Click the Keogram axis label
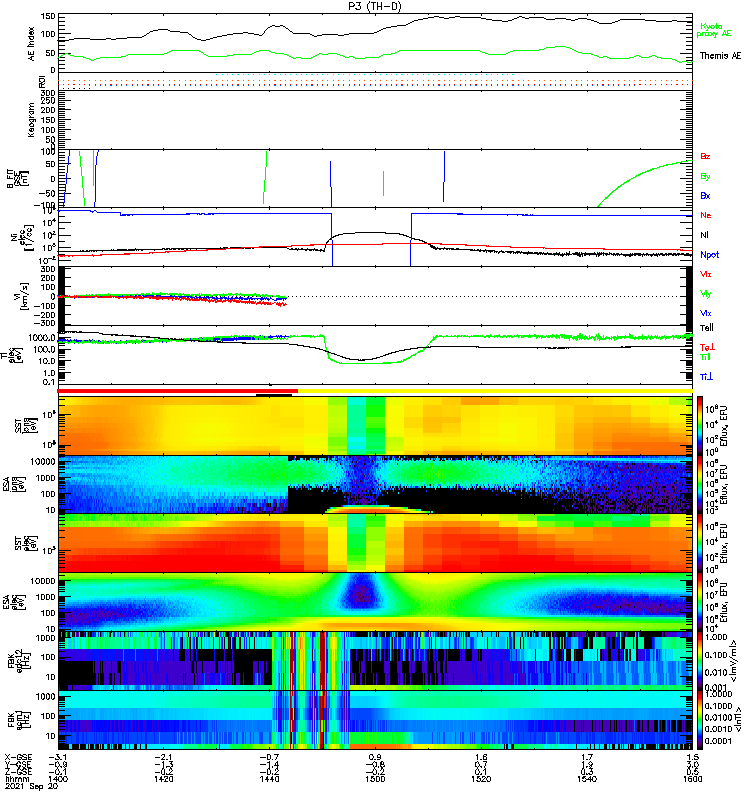This screenshot has width=750, height=800. click(x=32, y=120)
